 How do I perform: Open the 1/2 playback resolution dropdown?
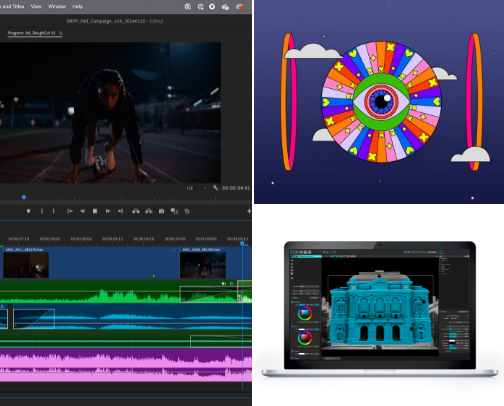click(x=196, y=188)
